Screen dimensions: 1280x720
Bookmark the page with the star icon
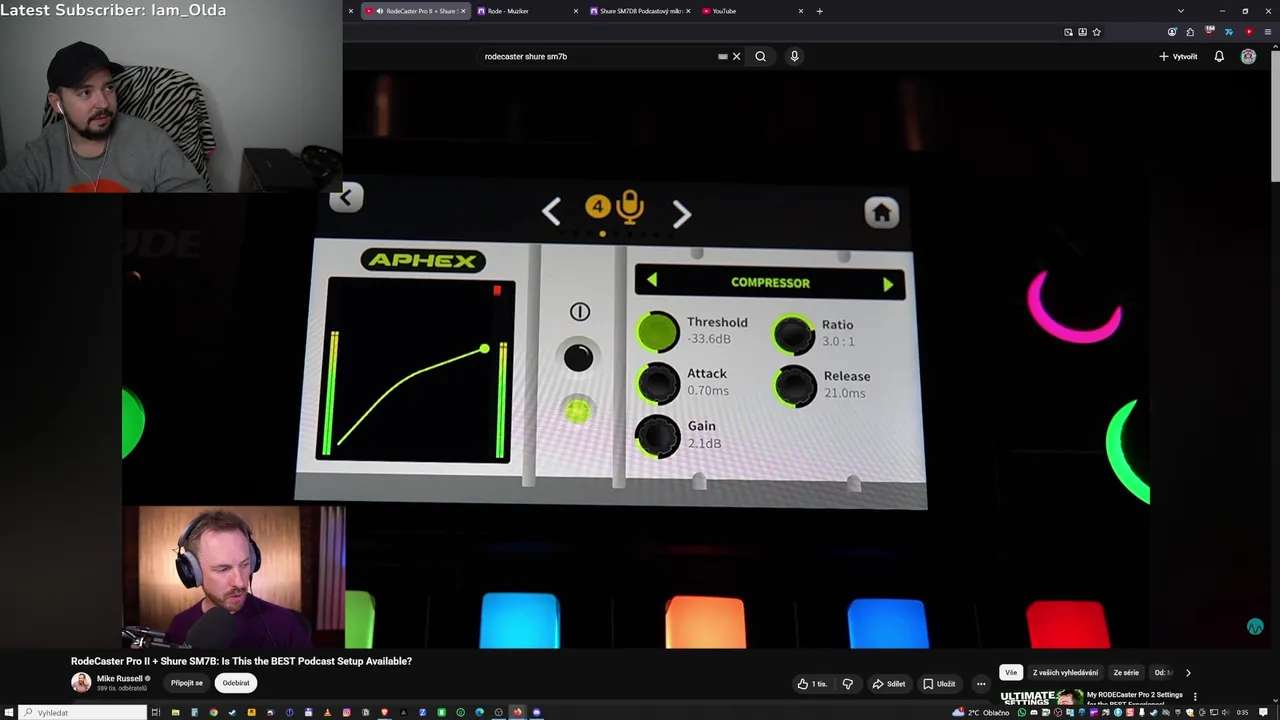coord(1096,32)
